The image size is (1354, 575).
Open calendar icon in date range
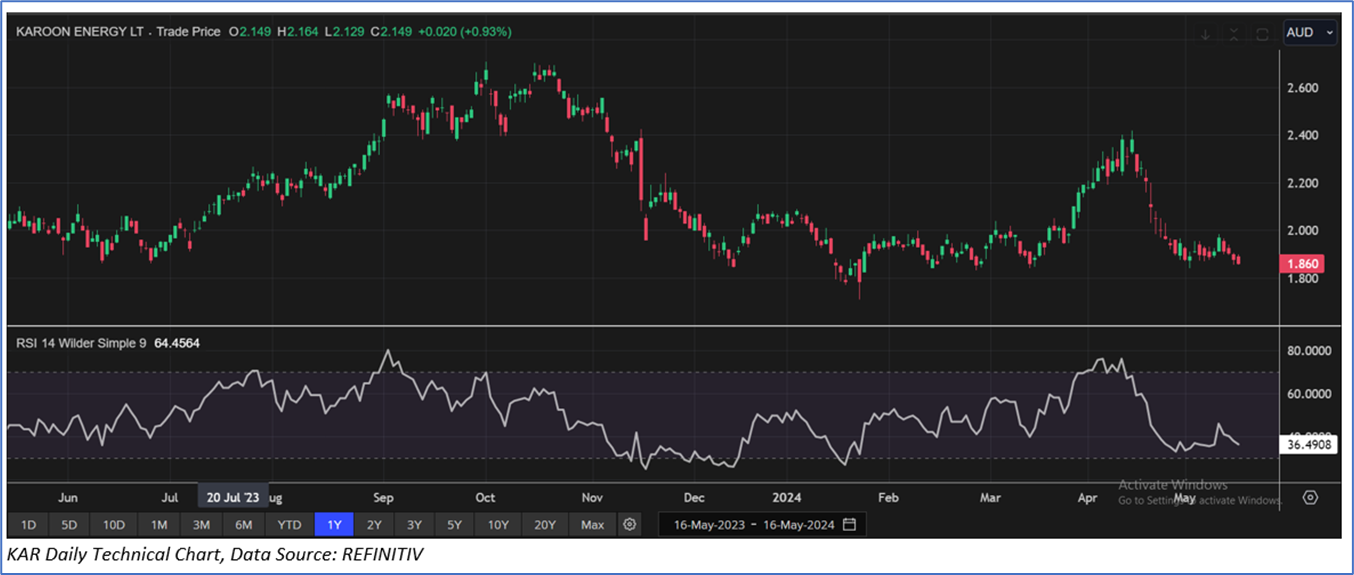point(849,524)
